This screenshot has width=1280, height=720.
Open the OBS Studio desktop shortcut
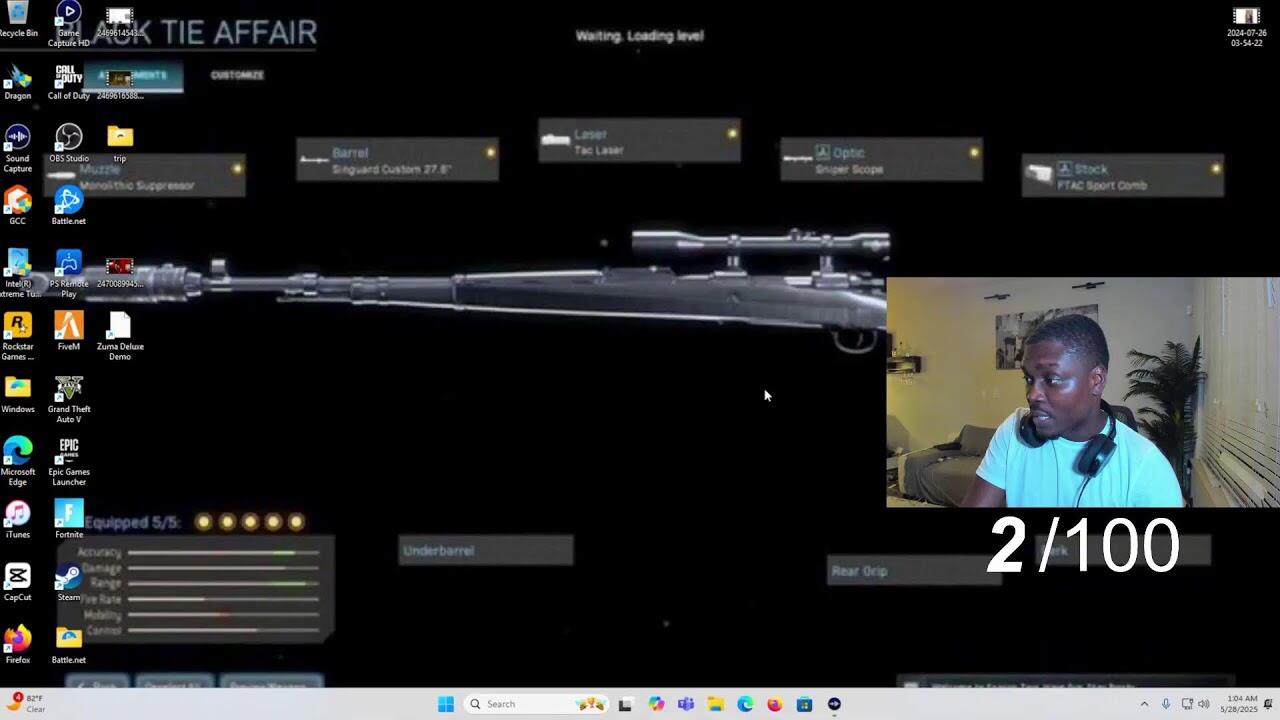coord(68,138)
